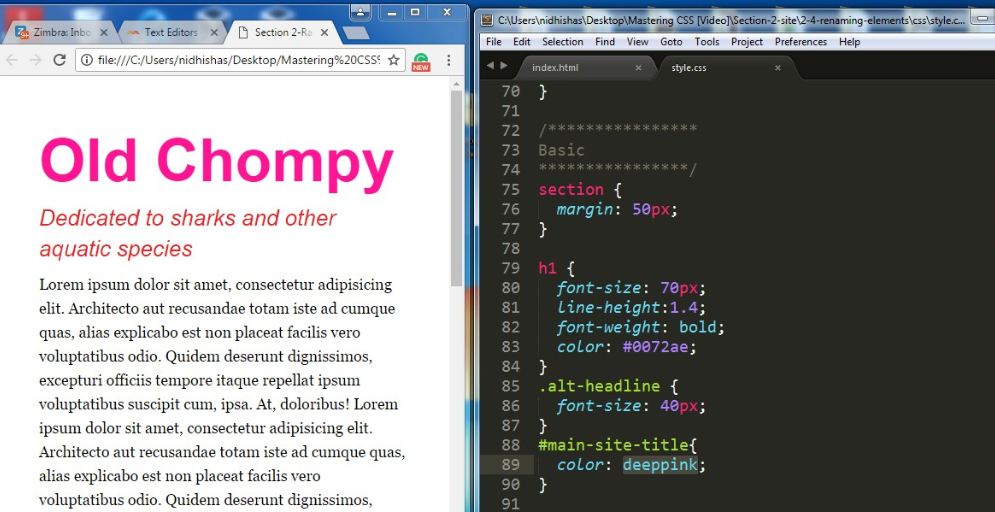This screenshot has width=995, height=512.
Task: Close the Zimbra Inbox tab
Action: coord(105,32)
